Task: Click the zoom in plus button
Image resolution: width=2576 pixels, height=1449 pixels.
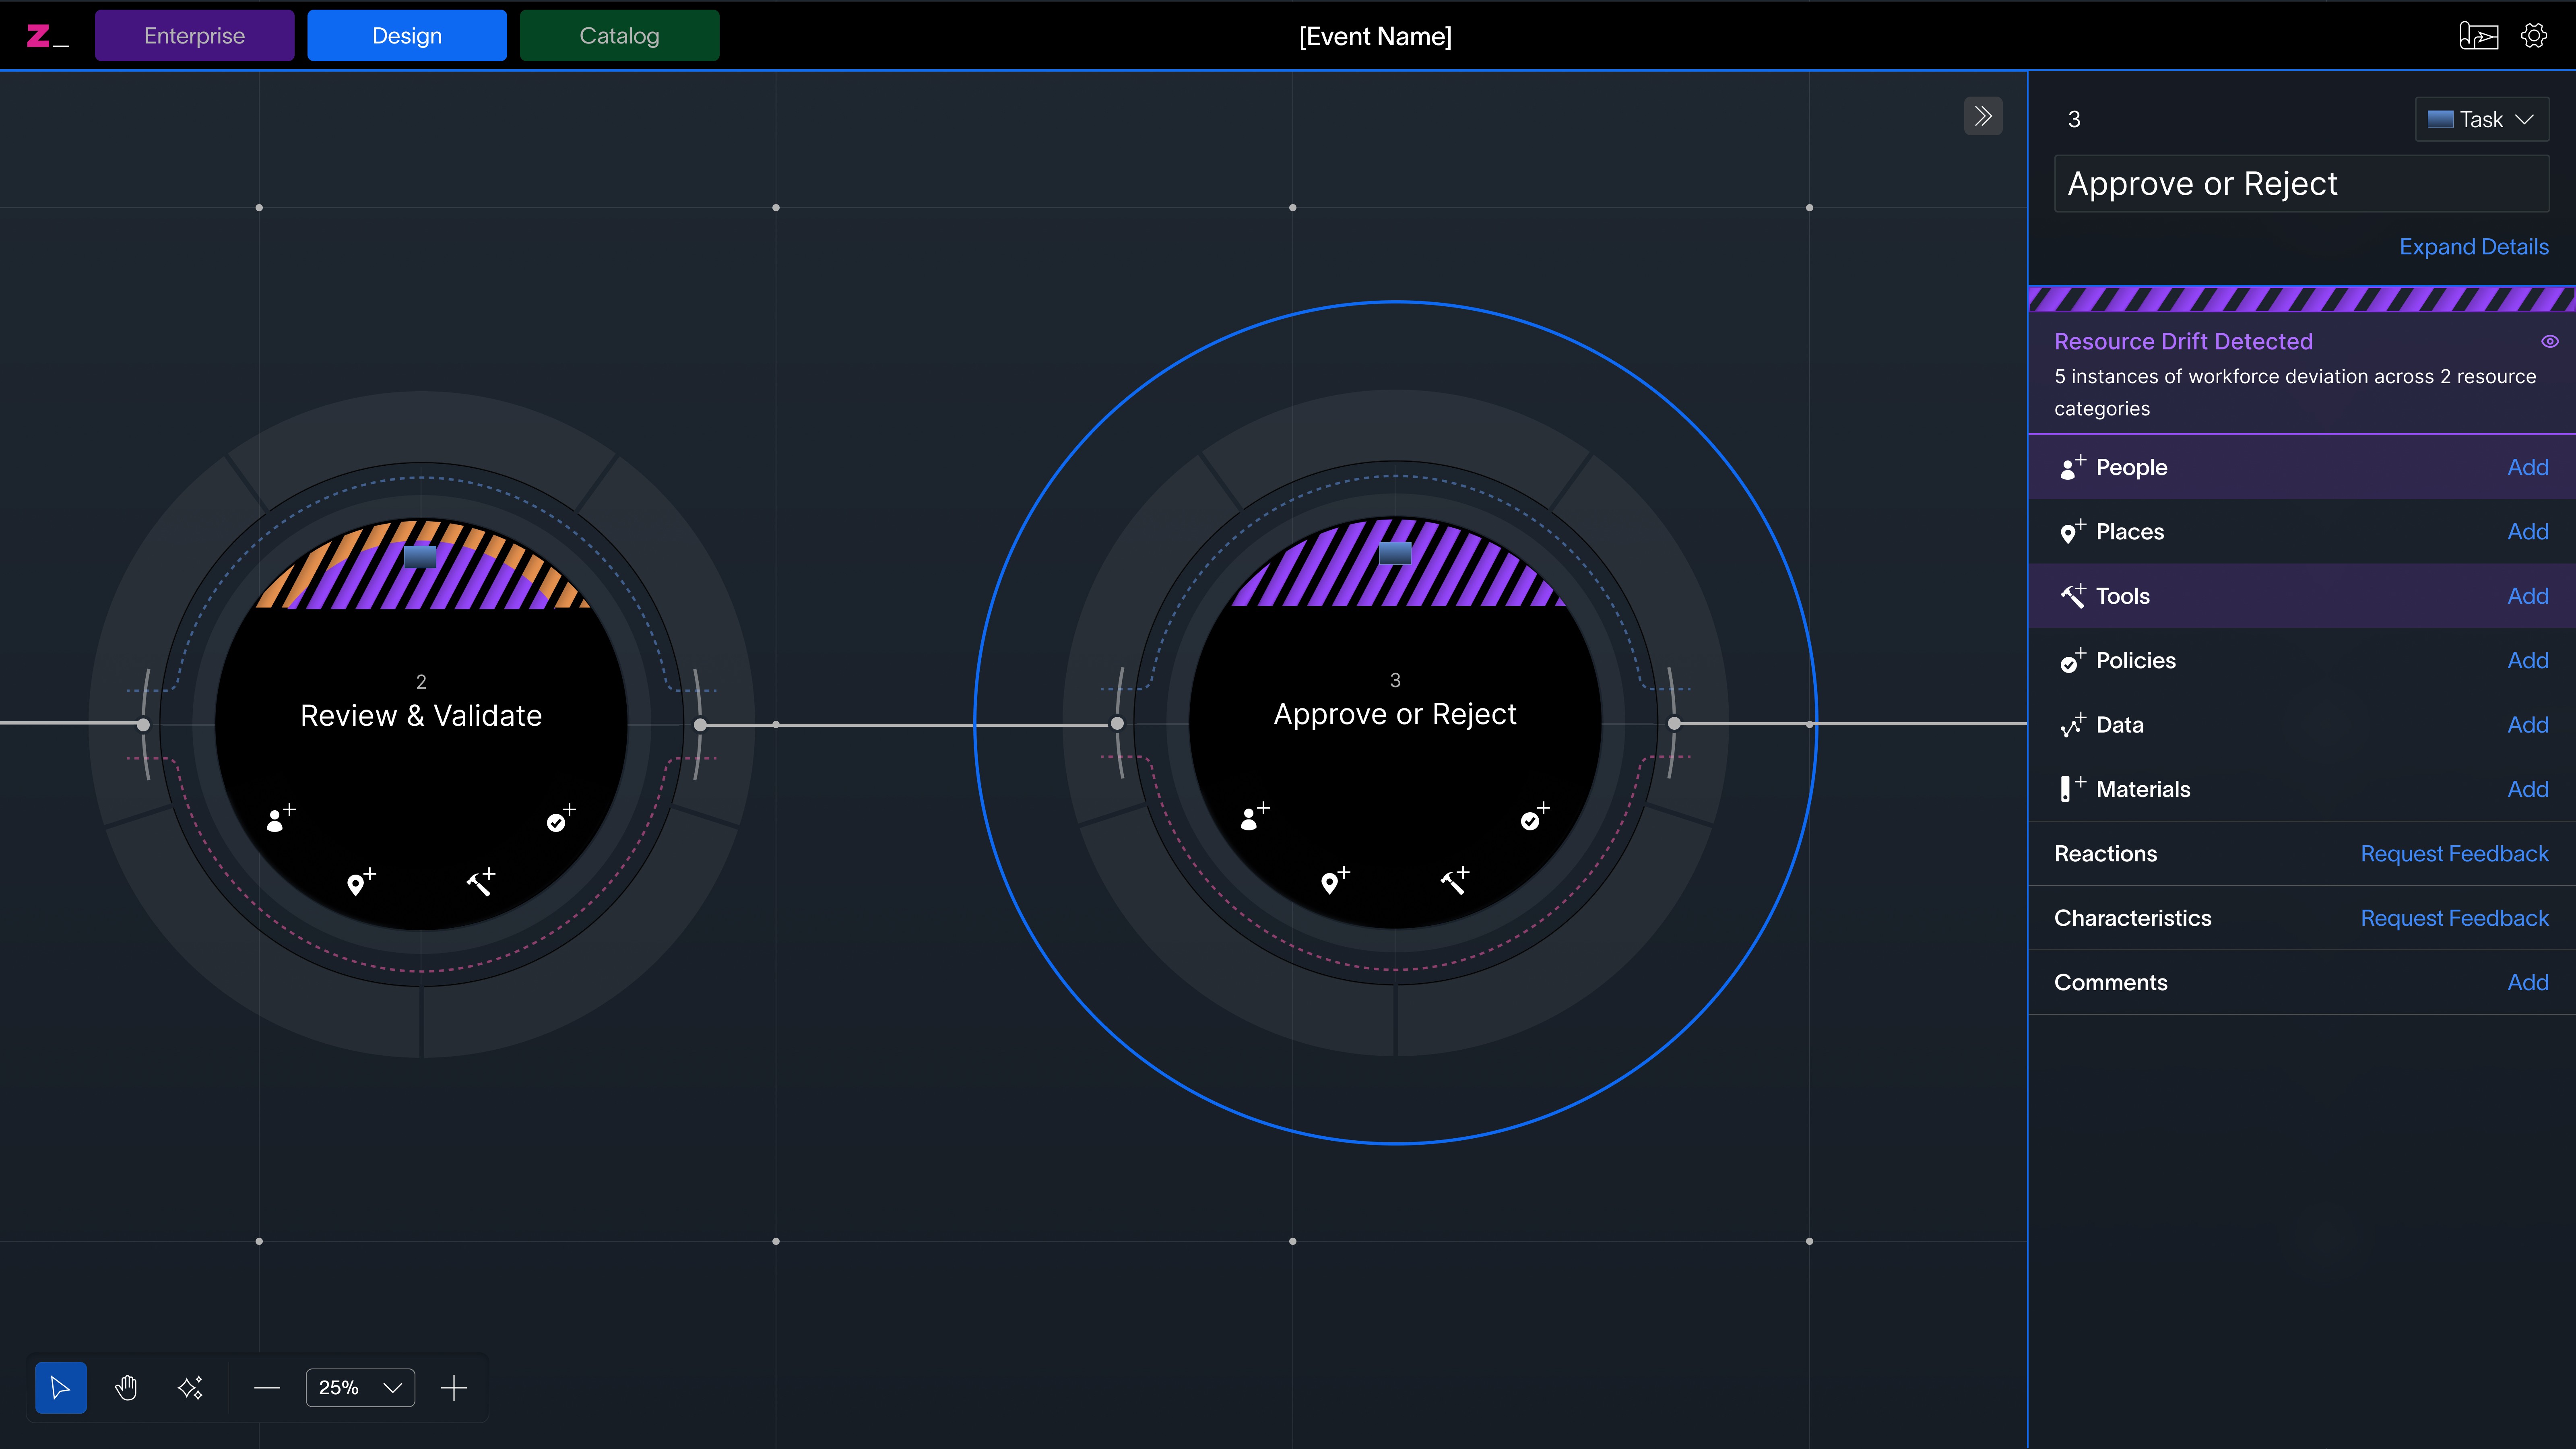Action: [454, 1387]
